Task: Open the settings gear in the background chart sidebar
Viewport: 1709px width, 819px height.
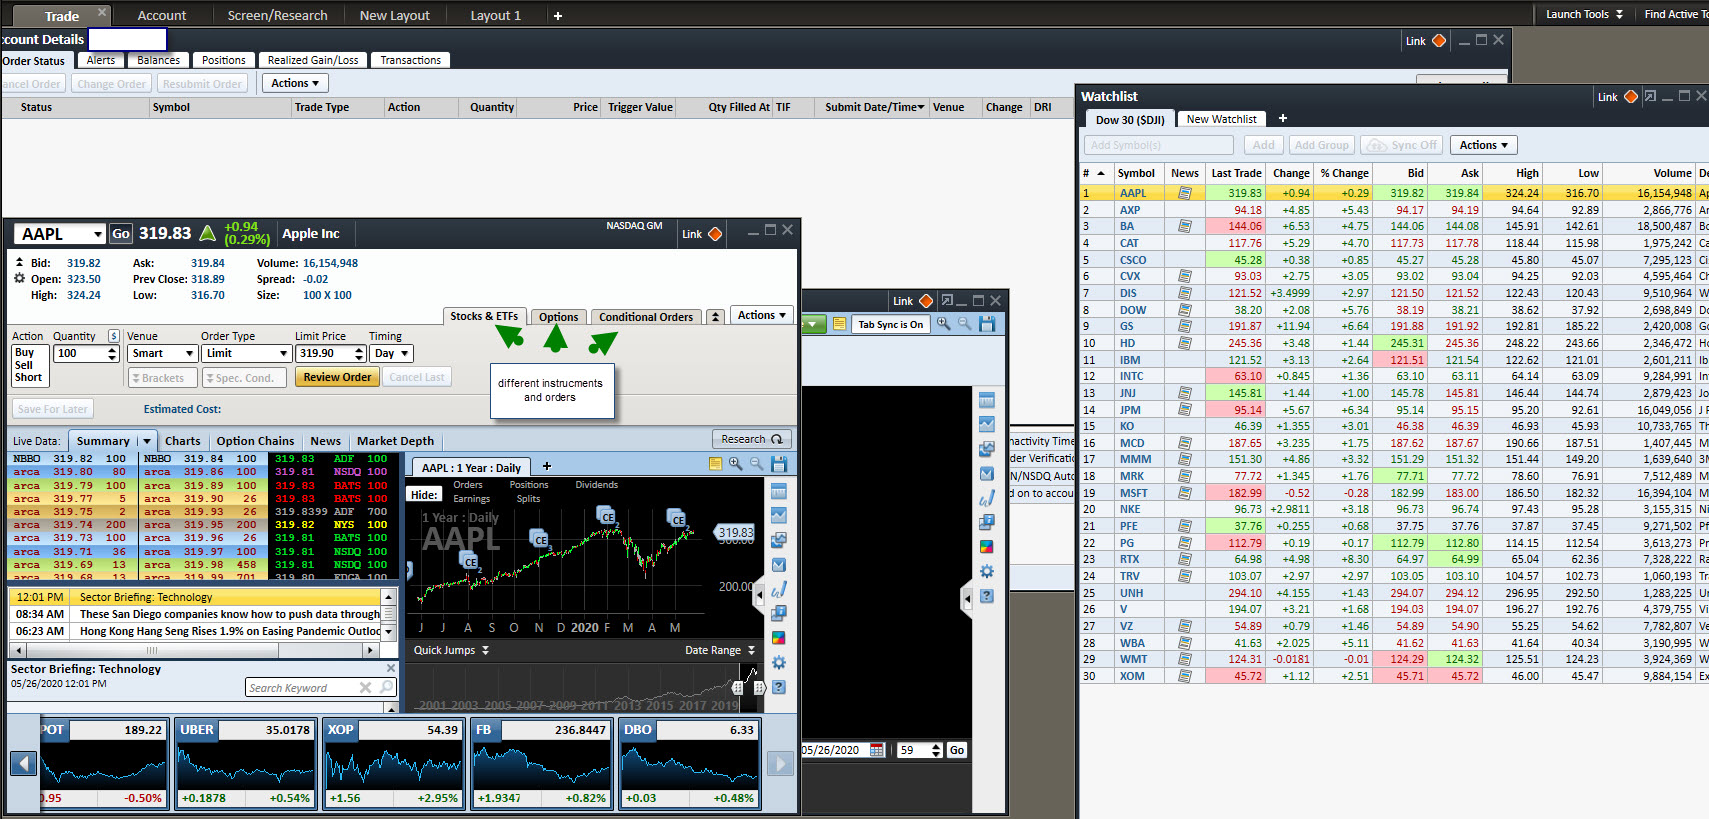Action: coord(987,572)
